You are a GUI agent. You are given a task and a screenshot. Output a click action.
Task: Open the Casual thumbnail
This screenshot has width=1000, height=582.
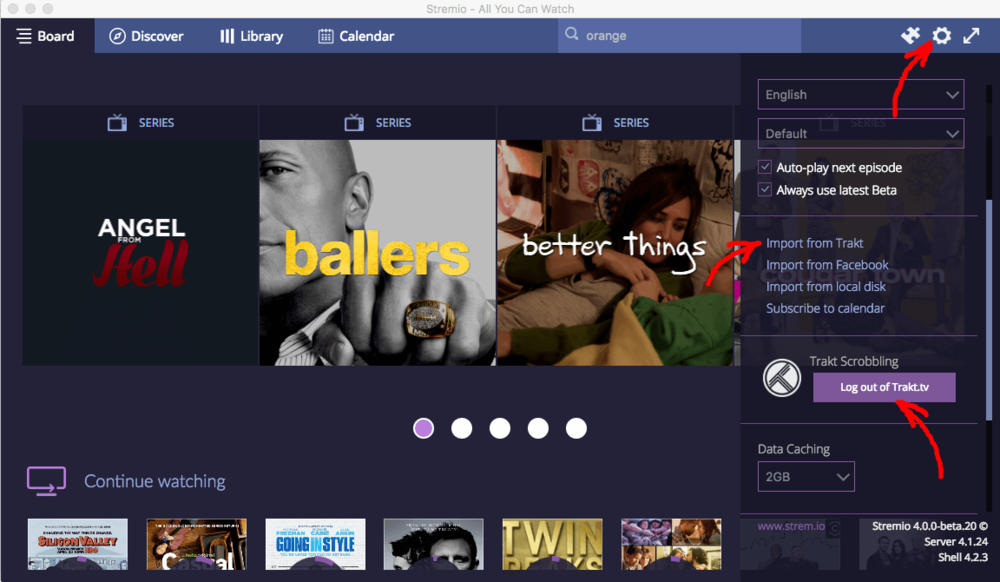click(196, 544)
